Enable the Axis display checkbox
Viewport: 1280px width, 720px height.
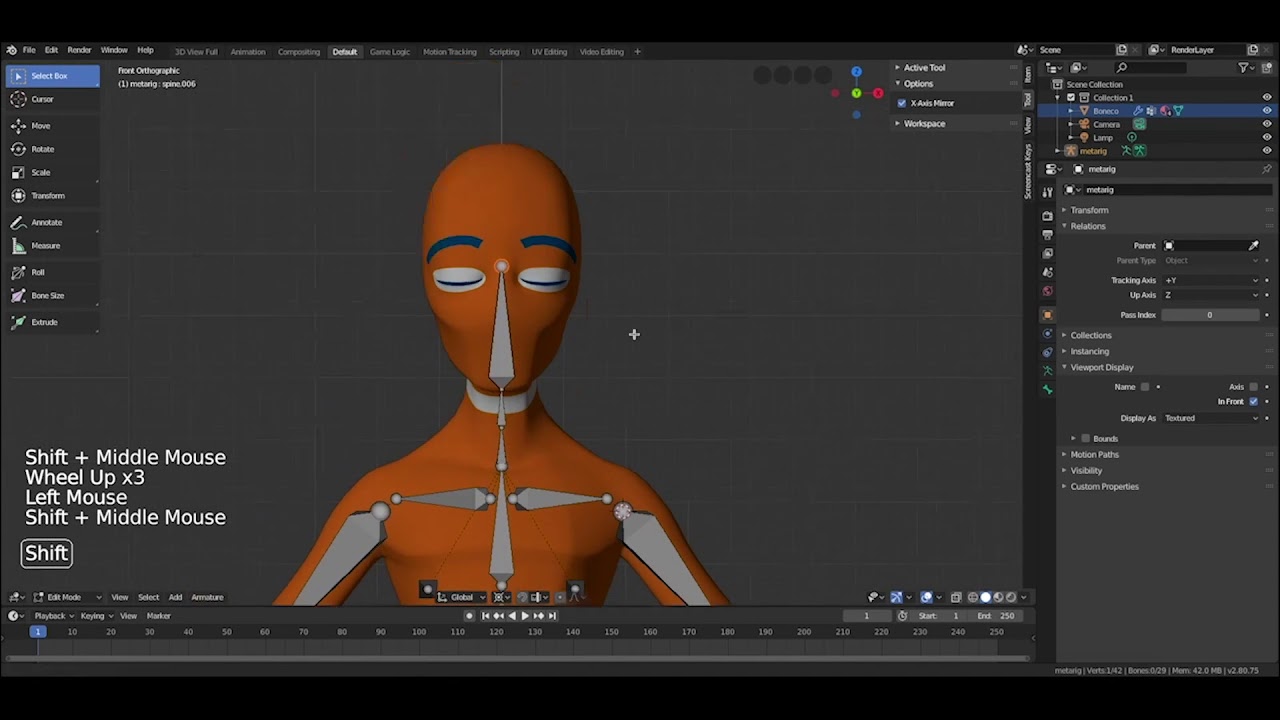click(1253, 387)
